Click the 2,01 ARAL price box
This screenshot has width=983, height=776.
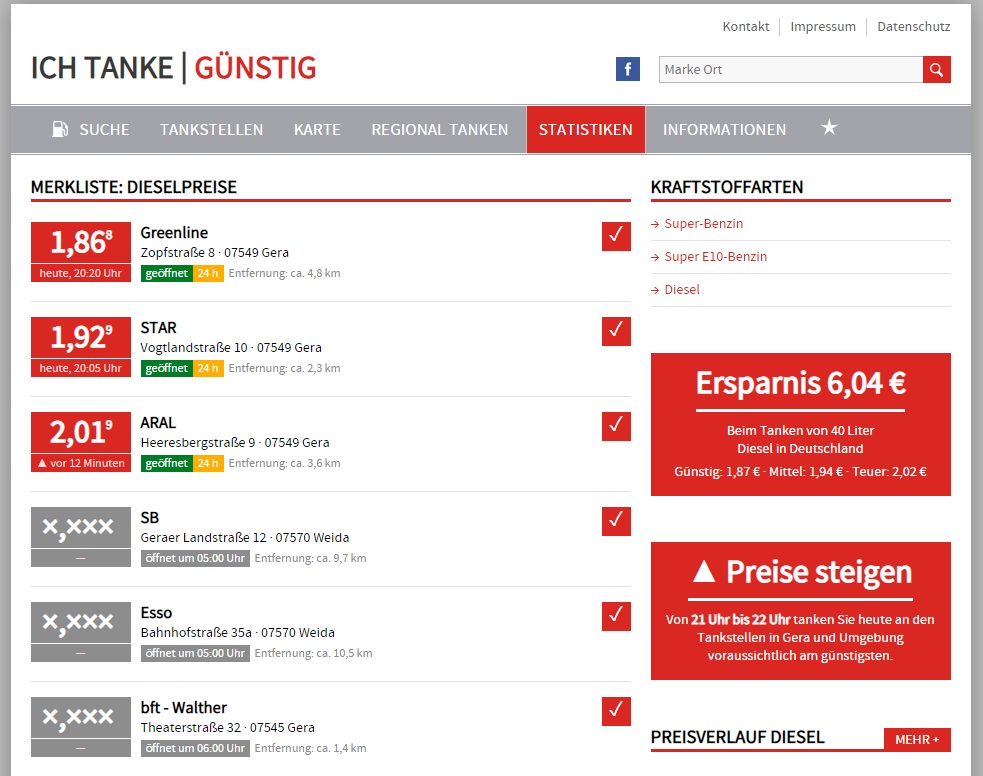[x=81, y=433]
